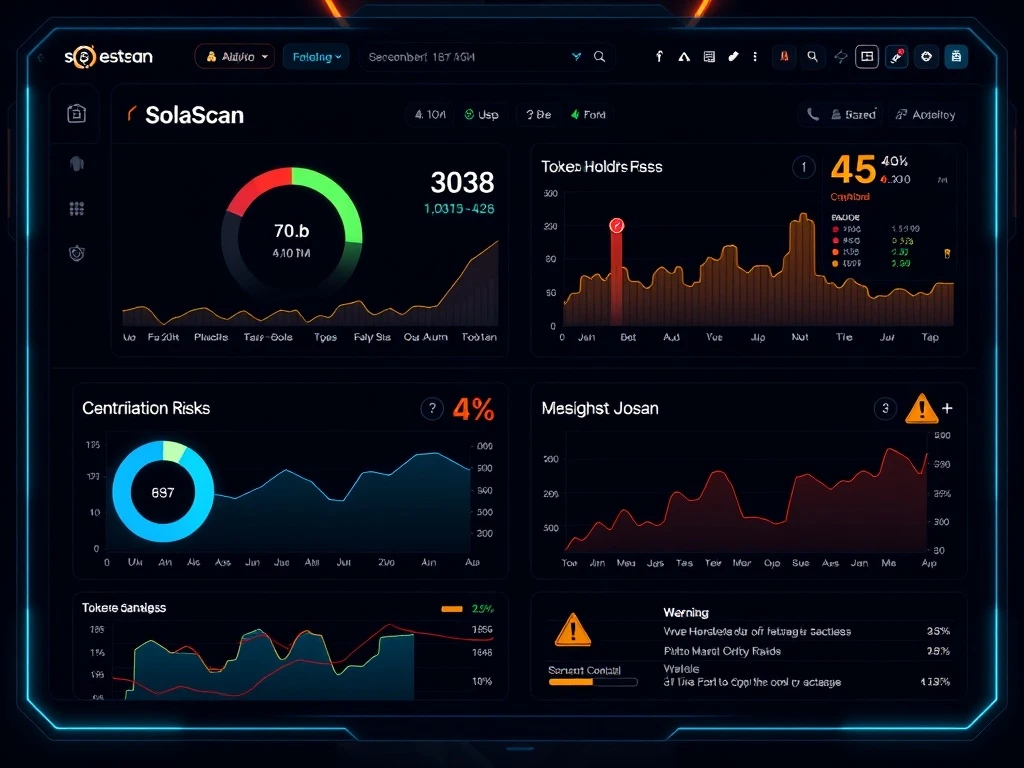Click the Adeitoy button
The image size is (1024, 768).
(925, 114)
